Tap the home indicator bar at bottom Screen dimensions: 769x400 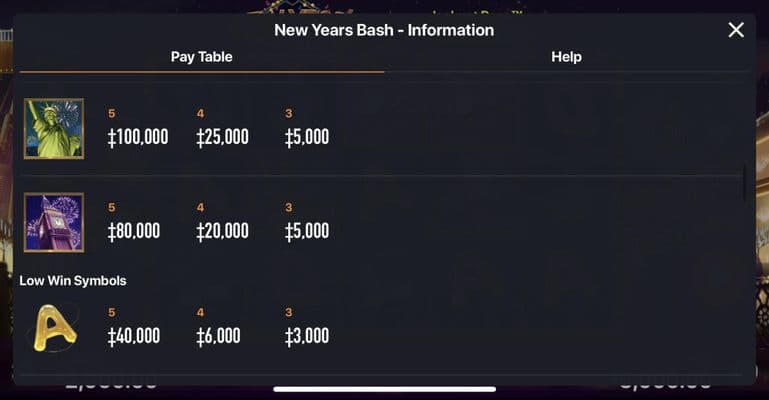pyautogui.click(x=384, y=389)
